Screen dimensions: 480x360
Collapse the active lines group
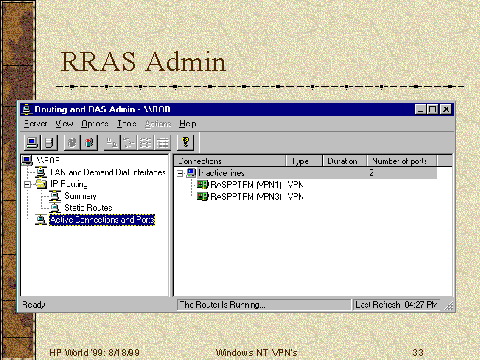[180, 173]
